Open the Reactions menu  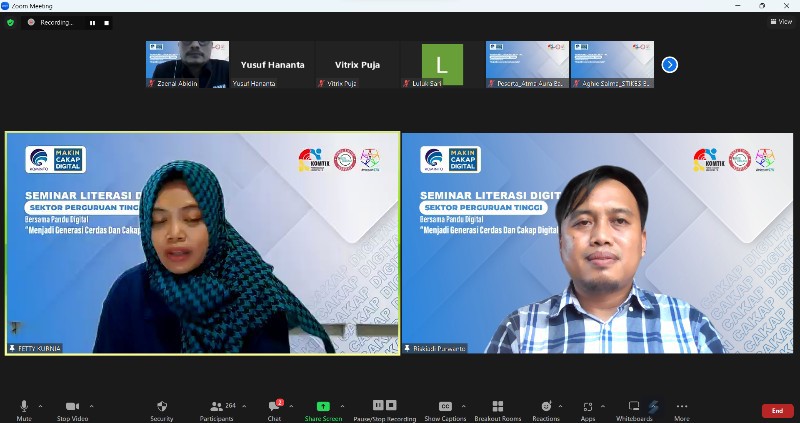click(x=546, y=408)
